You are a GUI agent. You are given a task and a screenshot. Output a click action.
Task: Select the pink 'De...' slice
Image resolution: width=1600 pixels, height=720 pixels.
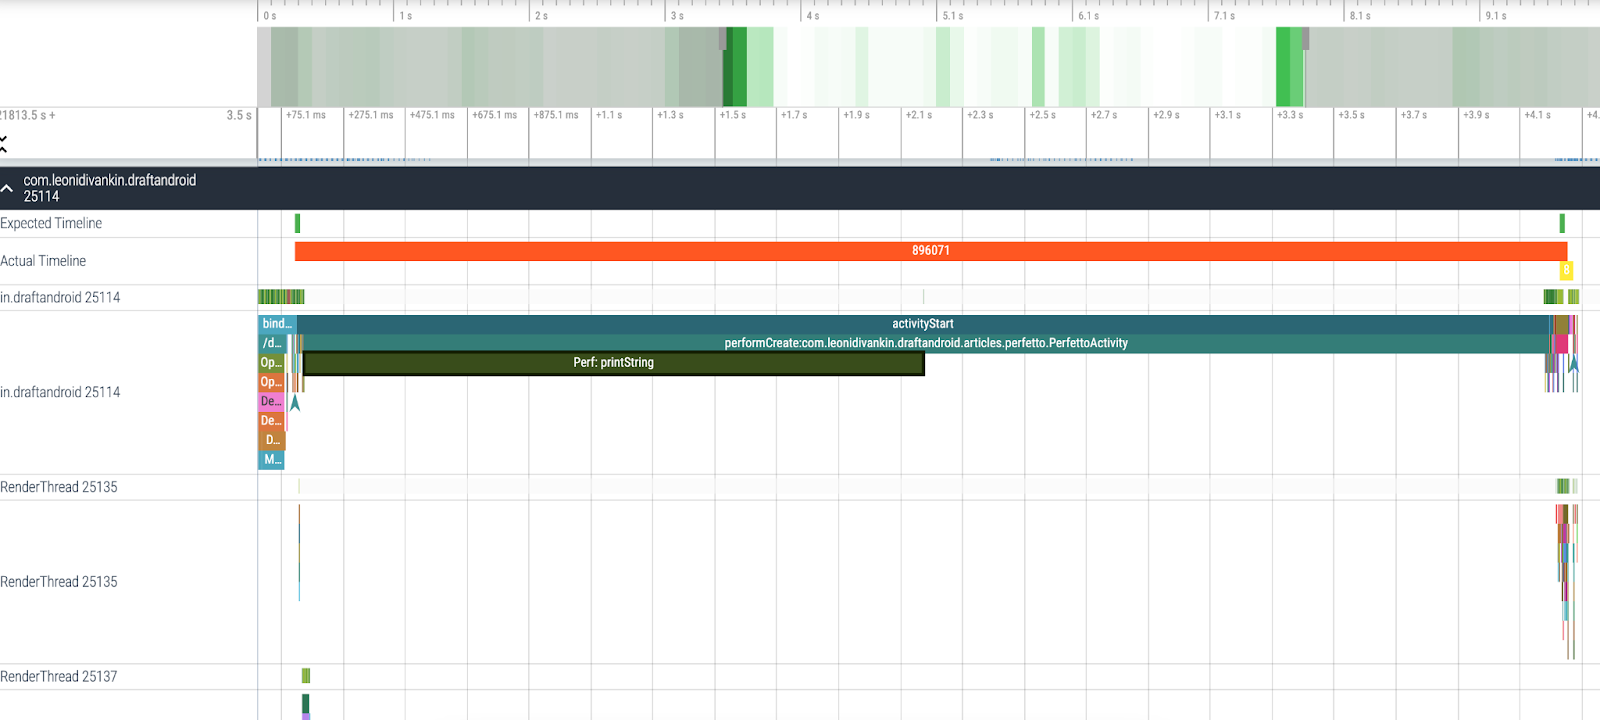tap(271, 401)
